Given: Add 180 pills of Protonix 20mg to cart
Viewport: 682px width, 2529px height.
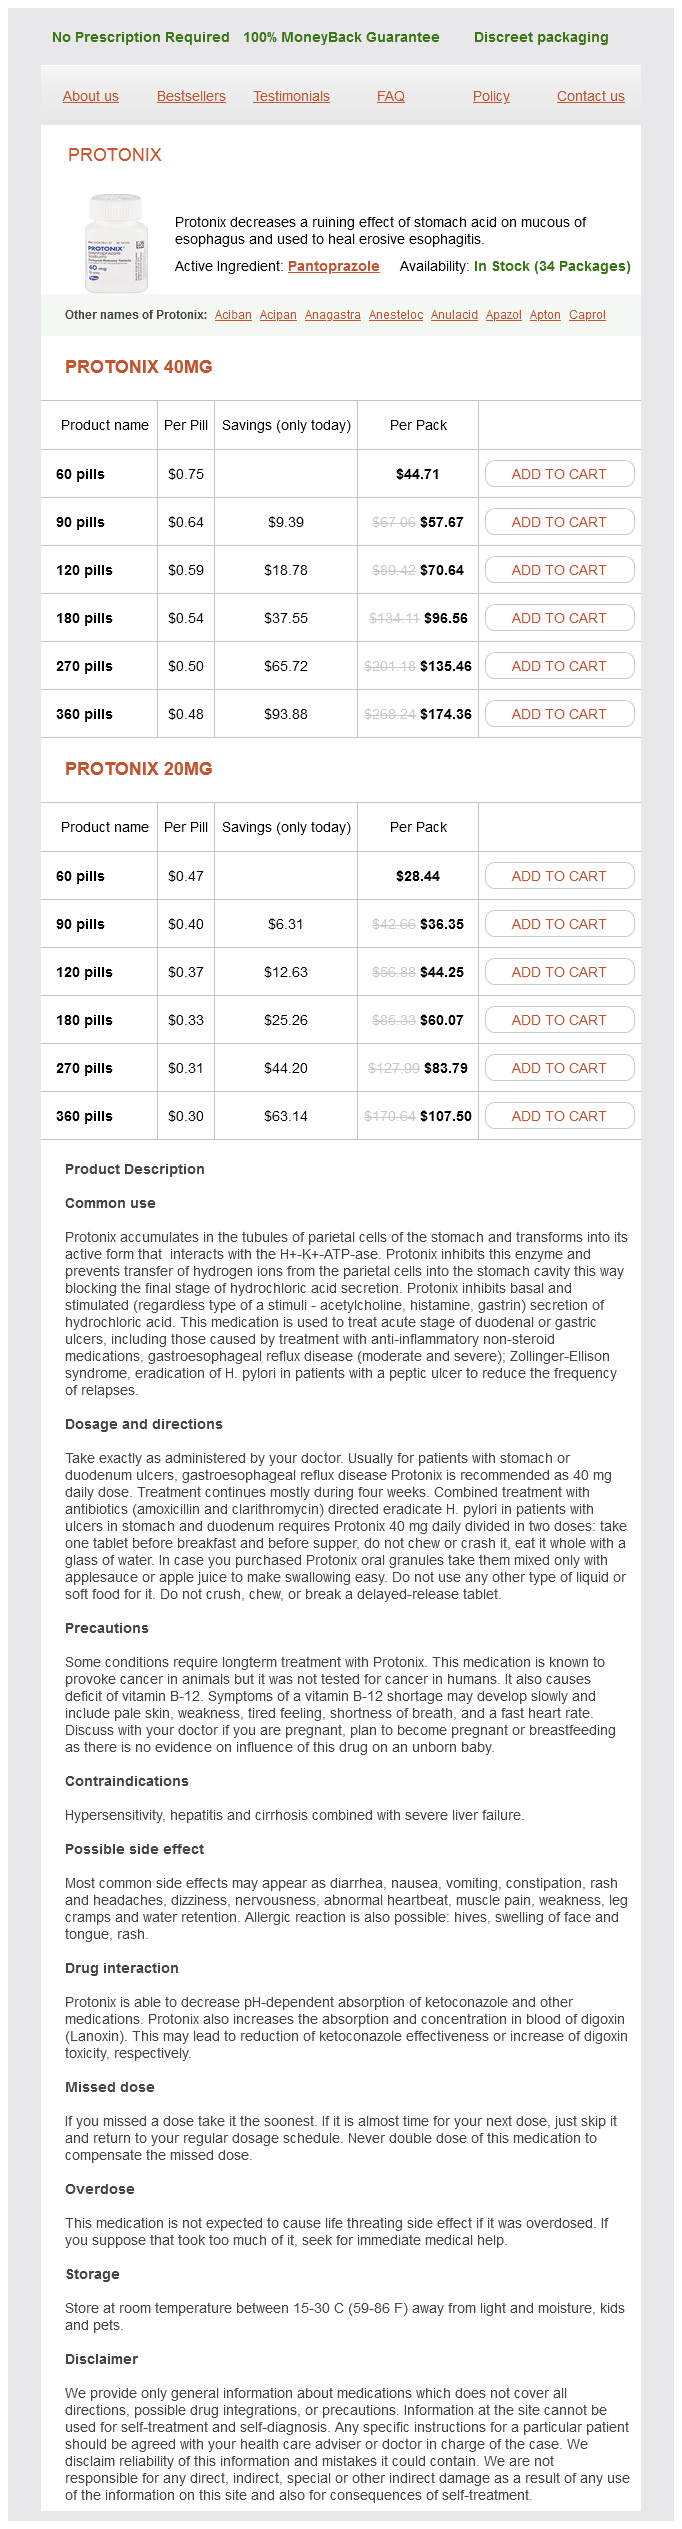Looking at the screenshot, I should point(559,1020).
